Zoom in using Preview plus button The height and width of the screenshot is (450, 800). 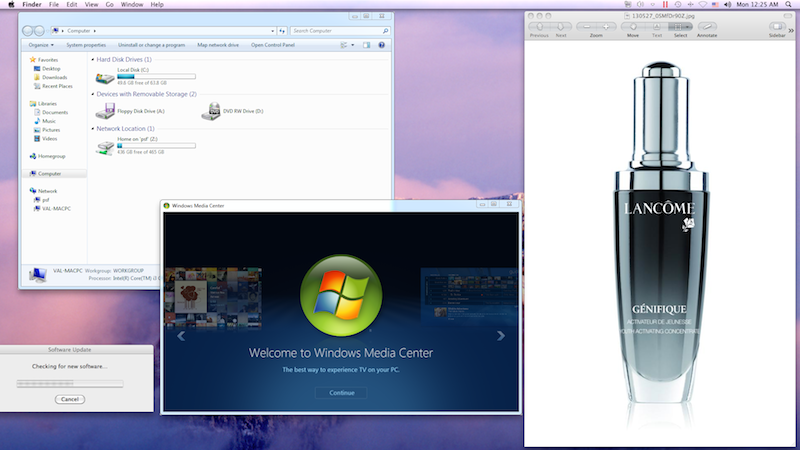[606, 27]
